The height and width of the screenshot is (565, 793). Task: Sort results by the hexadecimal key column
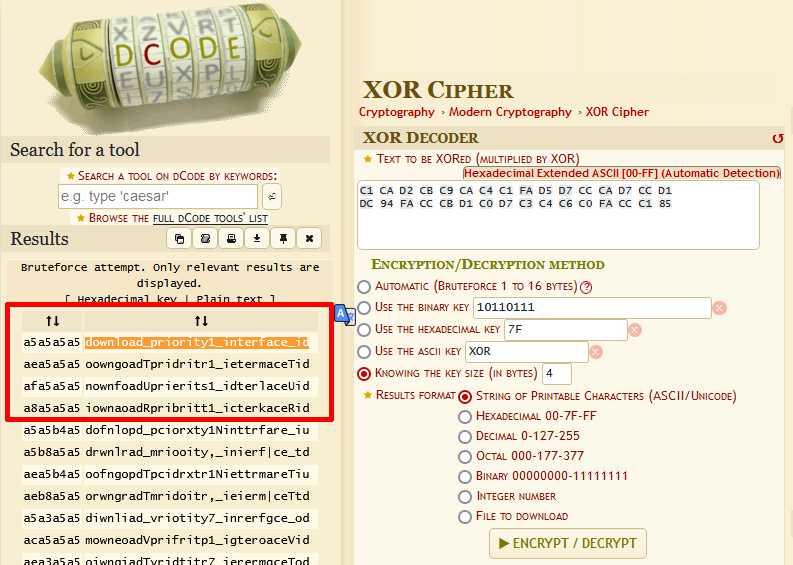pos(53,321)
